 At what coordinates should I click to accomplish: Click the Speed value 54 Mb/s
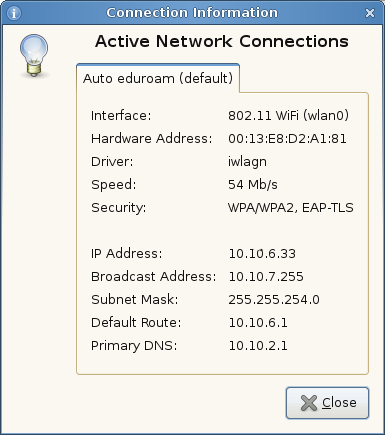point(253,185)
